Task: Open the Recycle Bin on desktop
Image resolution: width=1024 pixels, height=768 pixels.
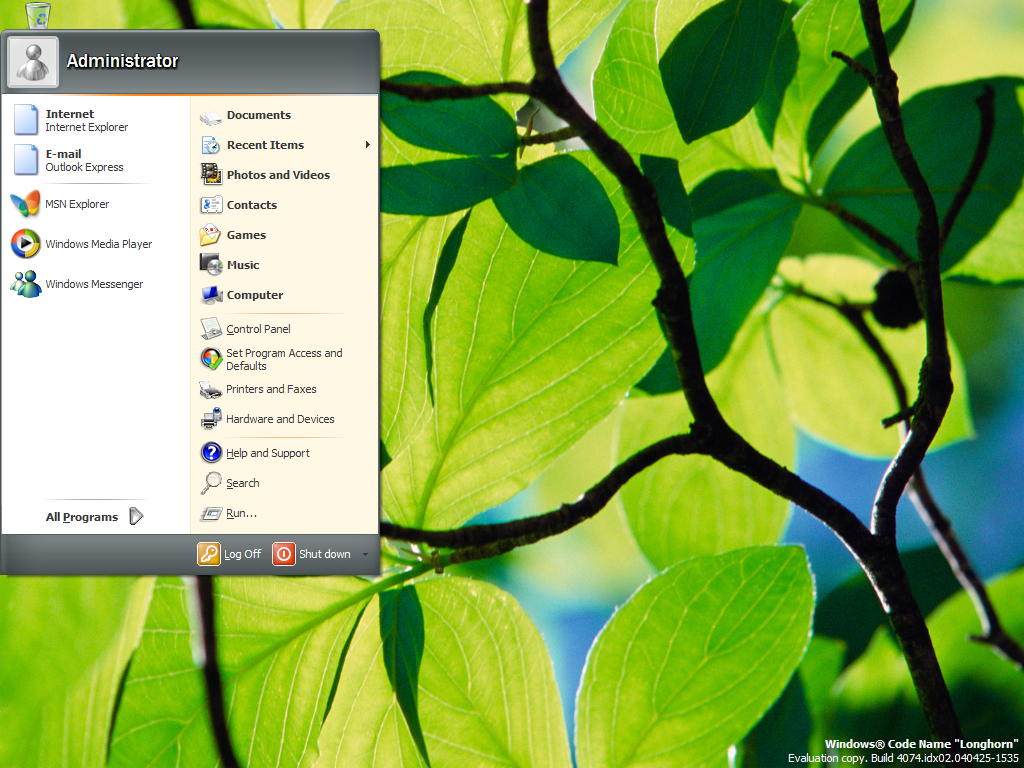Action: coord(39,14)
